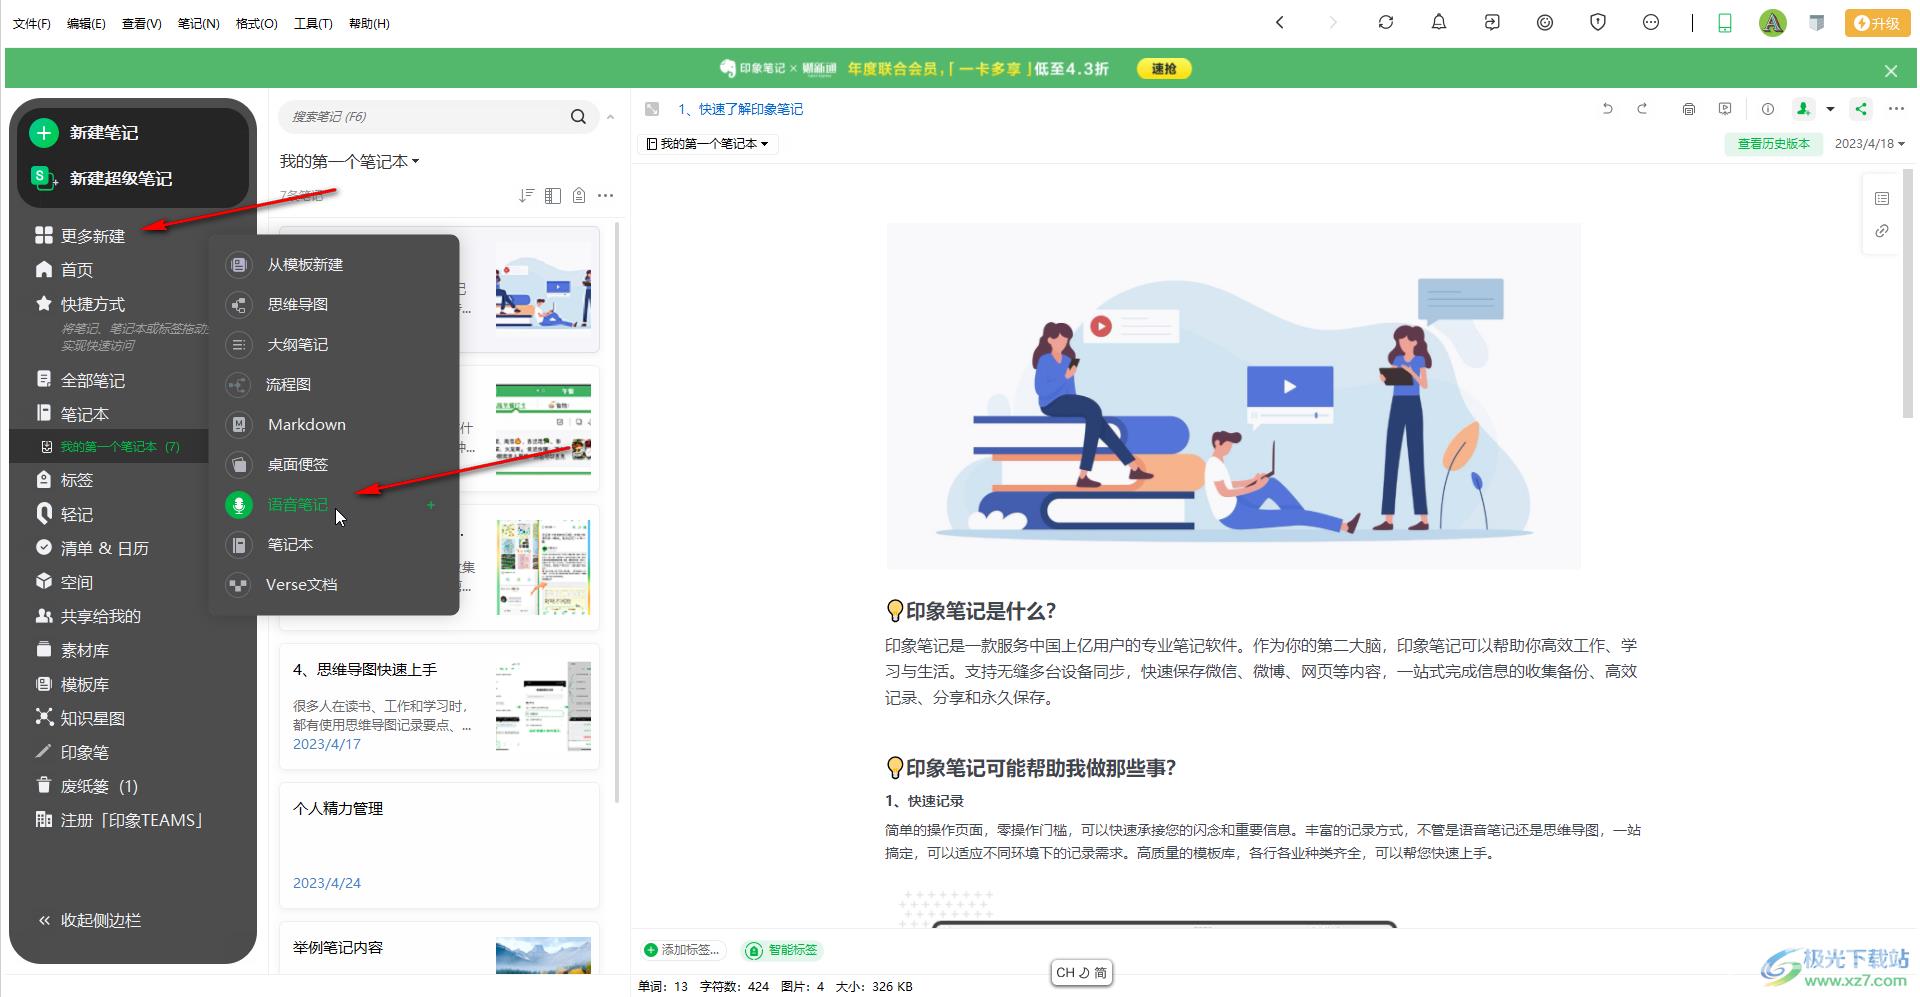Viewport: 1920px width, 997px height.
Task: Open note list more options (…)
Action: pos(606,196)
